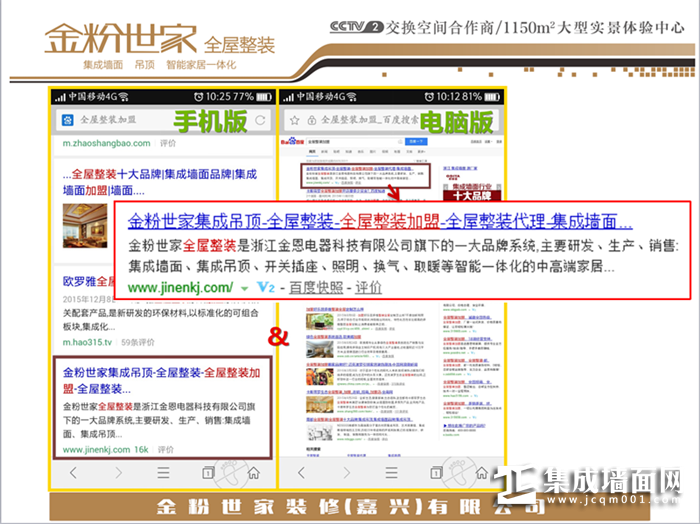Click the blue Baidu search button in right phone
This screenshot has width=700, height=524.
pos(416,141)
